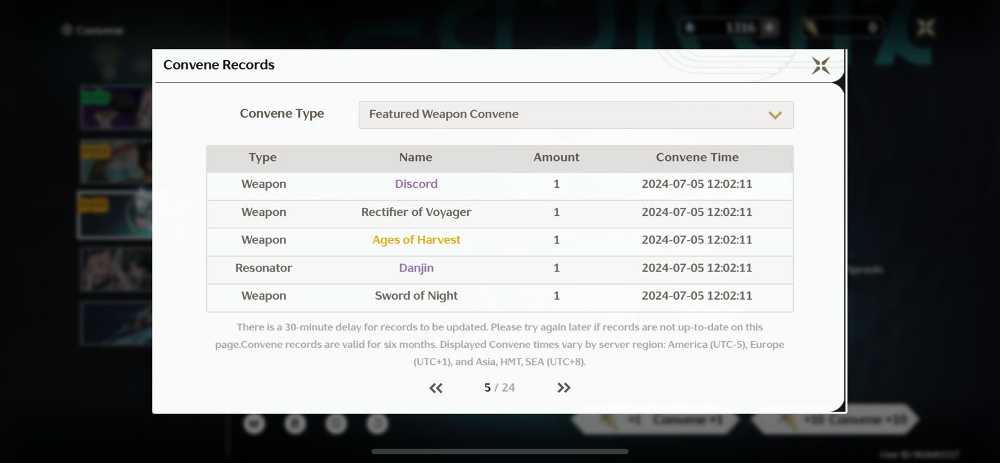Image resolution: width=1000 pixels, height=463 pixels.
Task: Click Weapon type in Ages of Harvest row
Action: [x=263, y=240]
